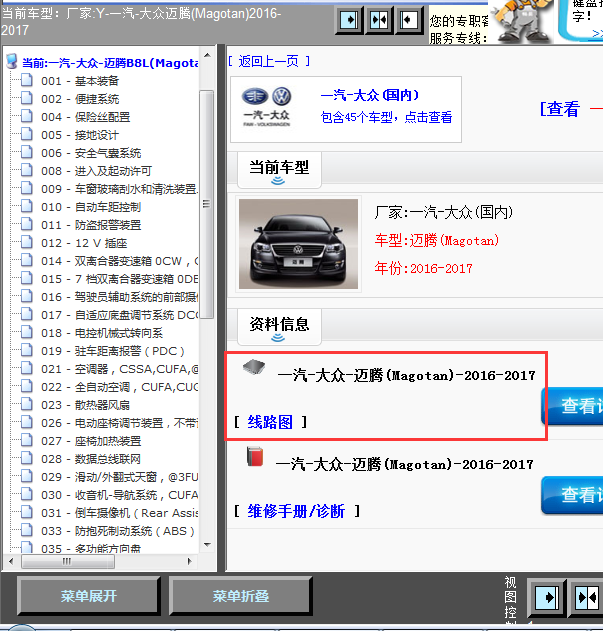603x631 pixels.
Task: Click the gray wiring diagram module icon
Action: (x=254, y=367)
